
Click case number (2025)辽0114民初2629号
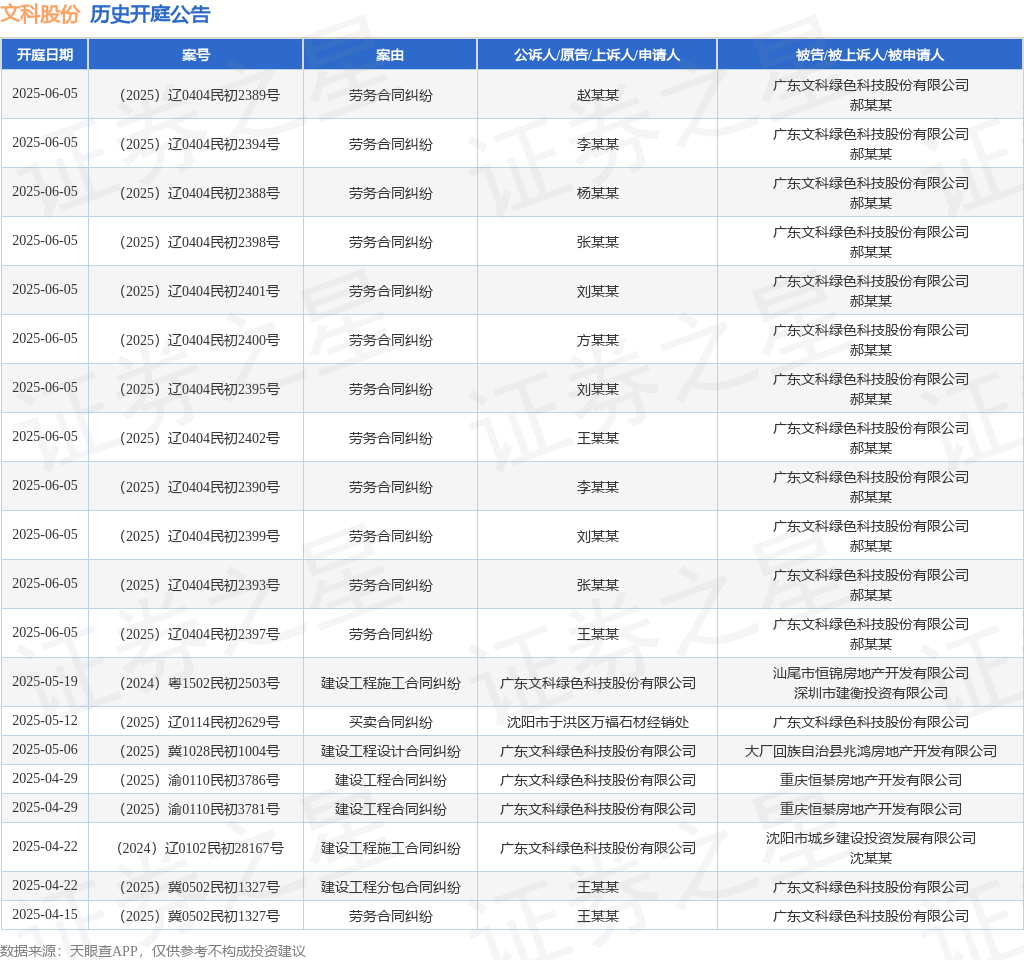199,722
